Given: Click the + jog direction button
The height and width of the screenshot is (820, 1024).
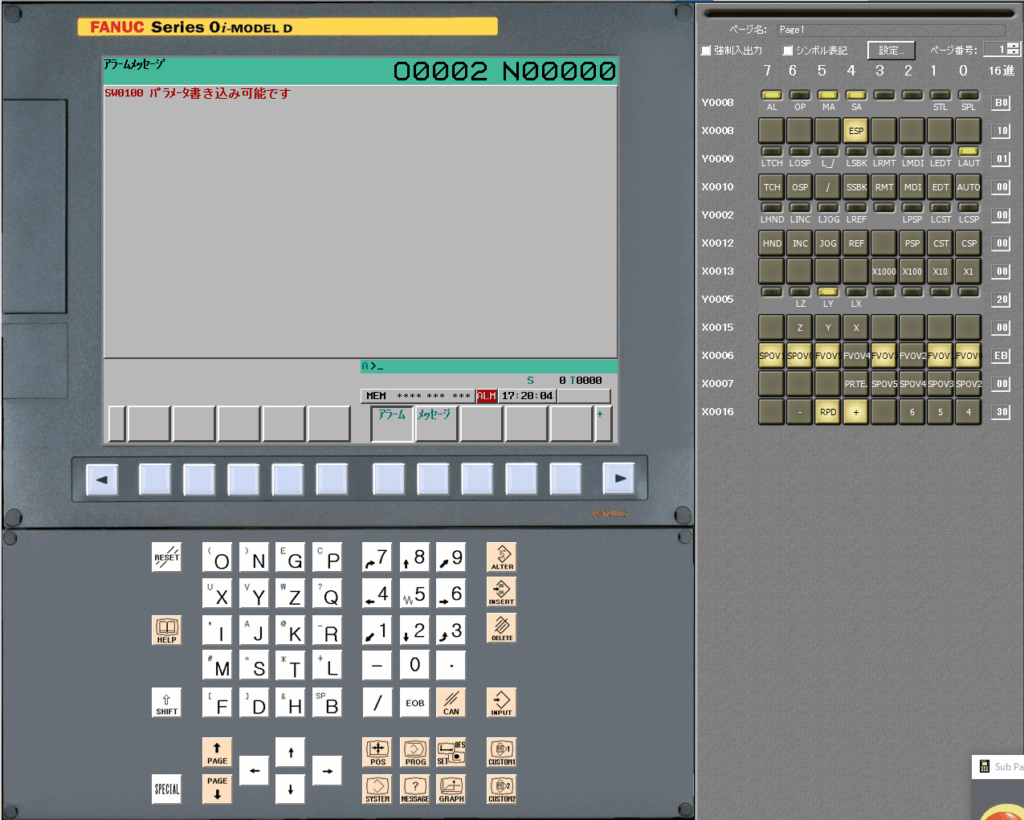Looking at the screenshot, I should point(856,412).
